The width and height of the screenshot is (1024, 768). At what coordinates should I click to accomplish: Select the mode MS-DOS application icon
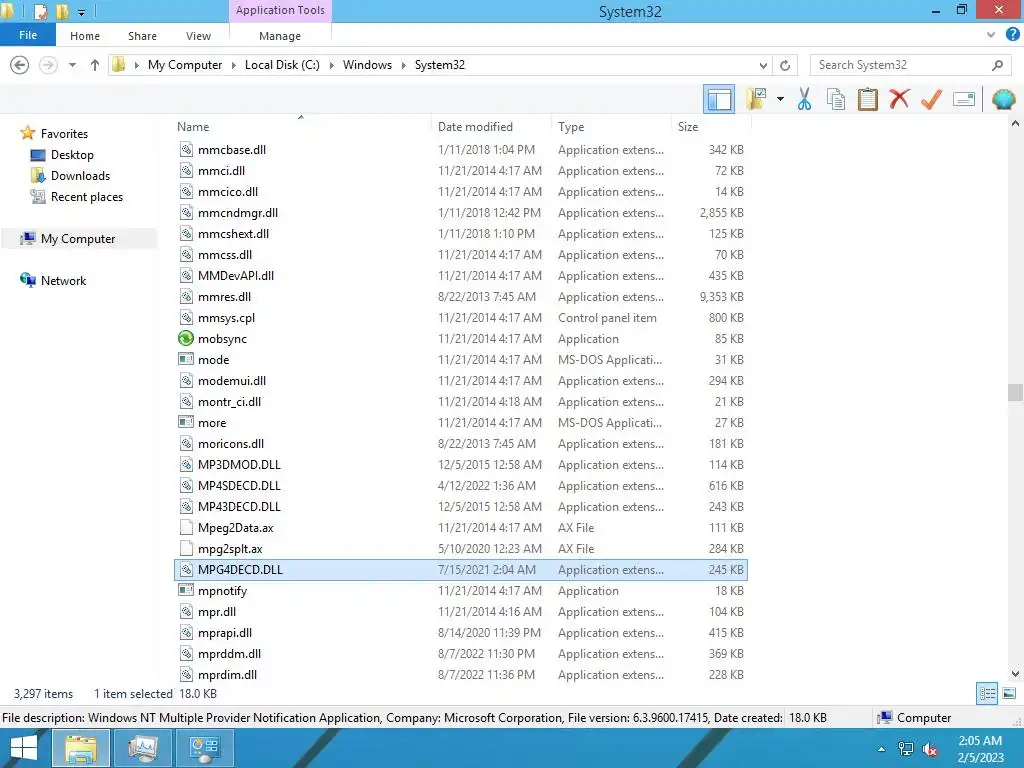[185, 359]
